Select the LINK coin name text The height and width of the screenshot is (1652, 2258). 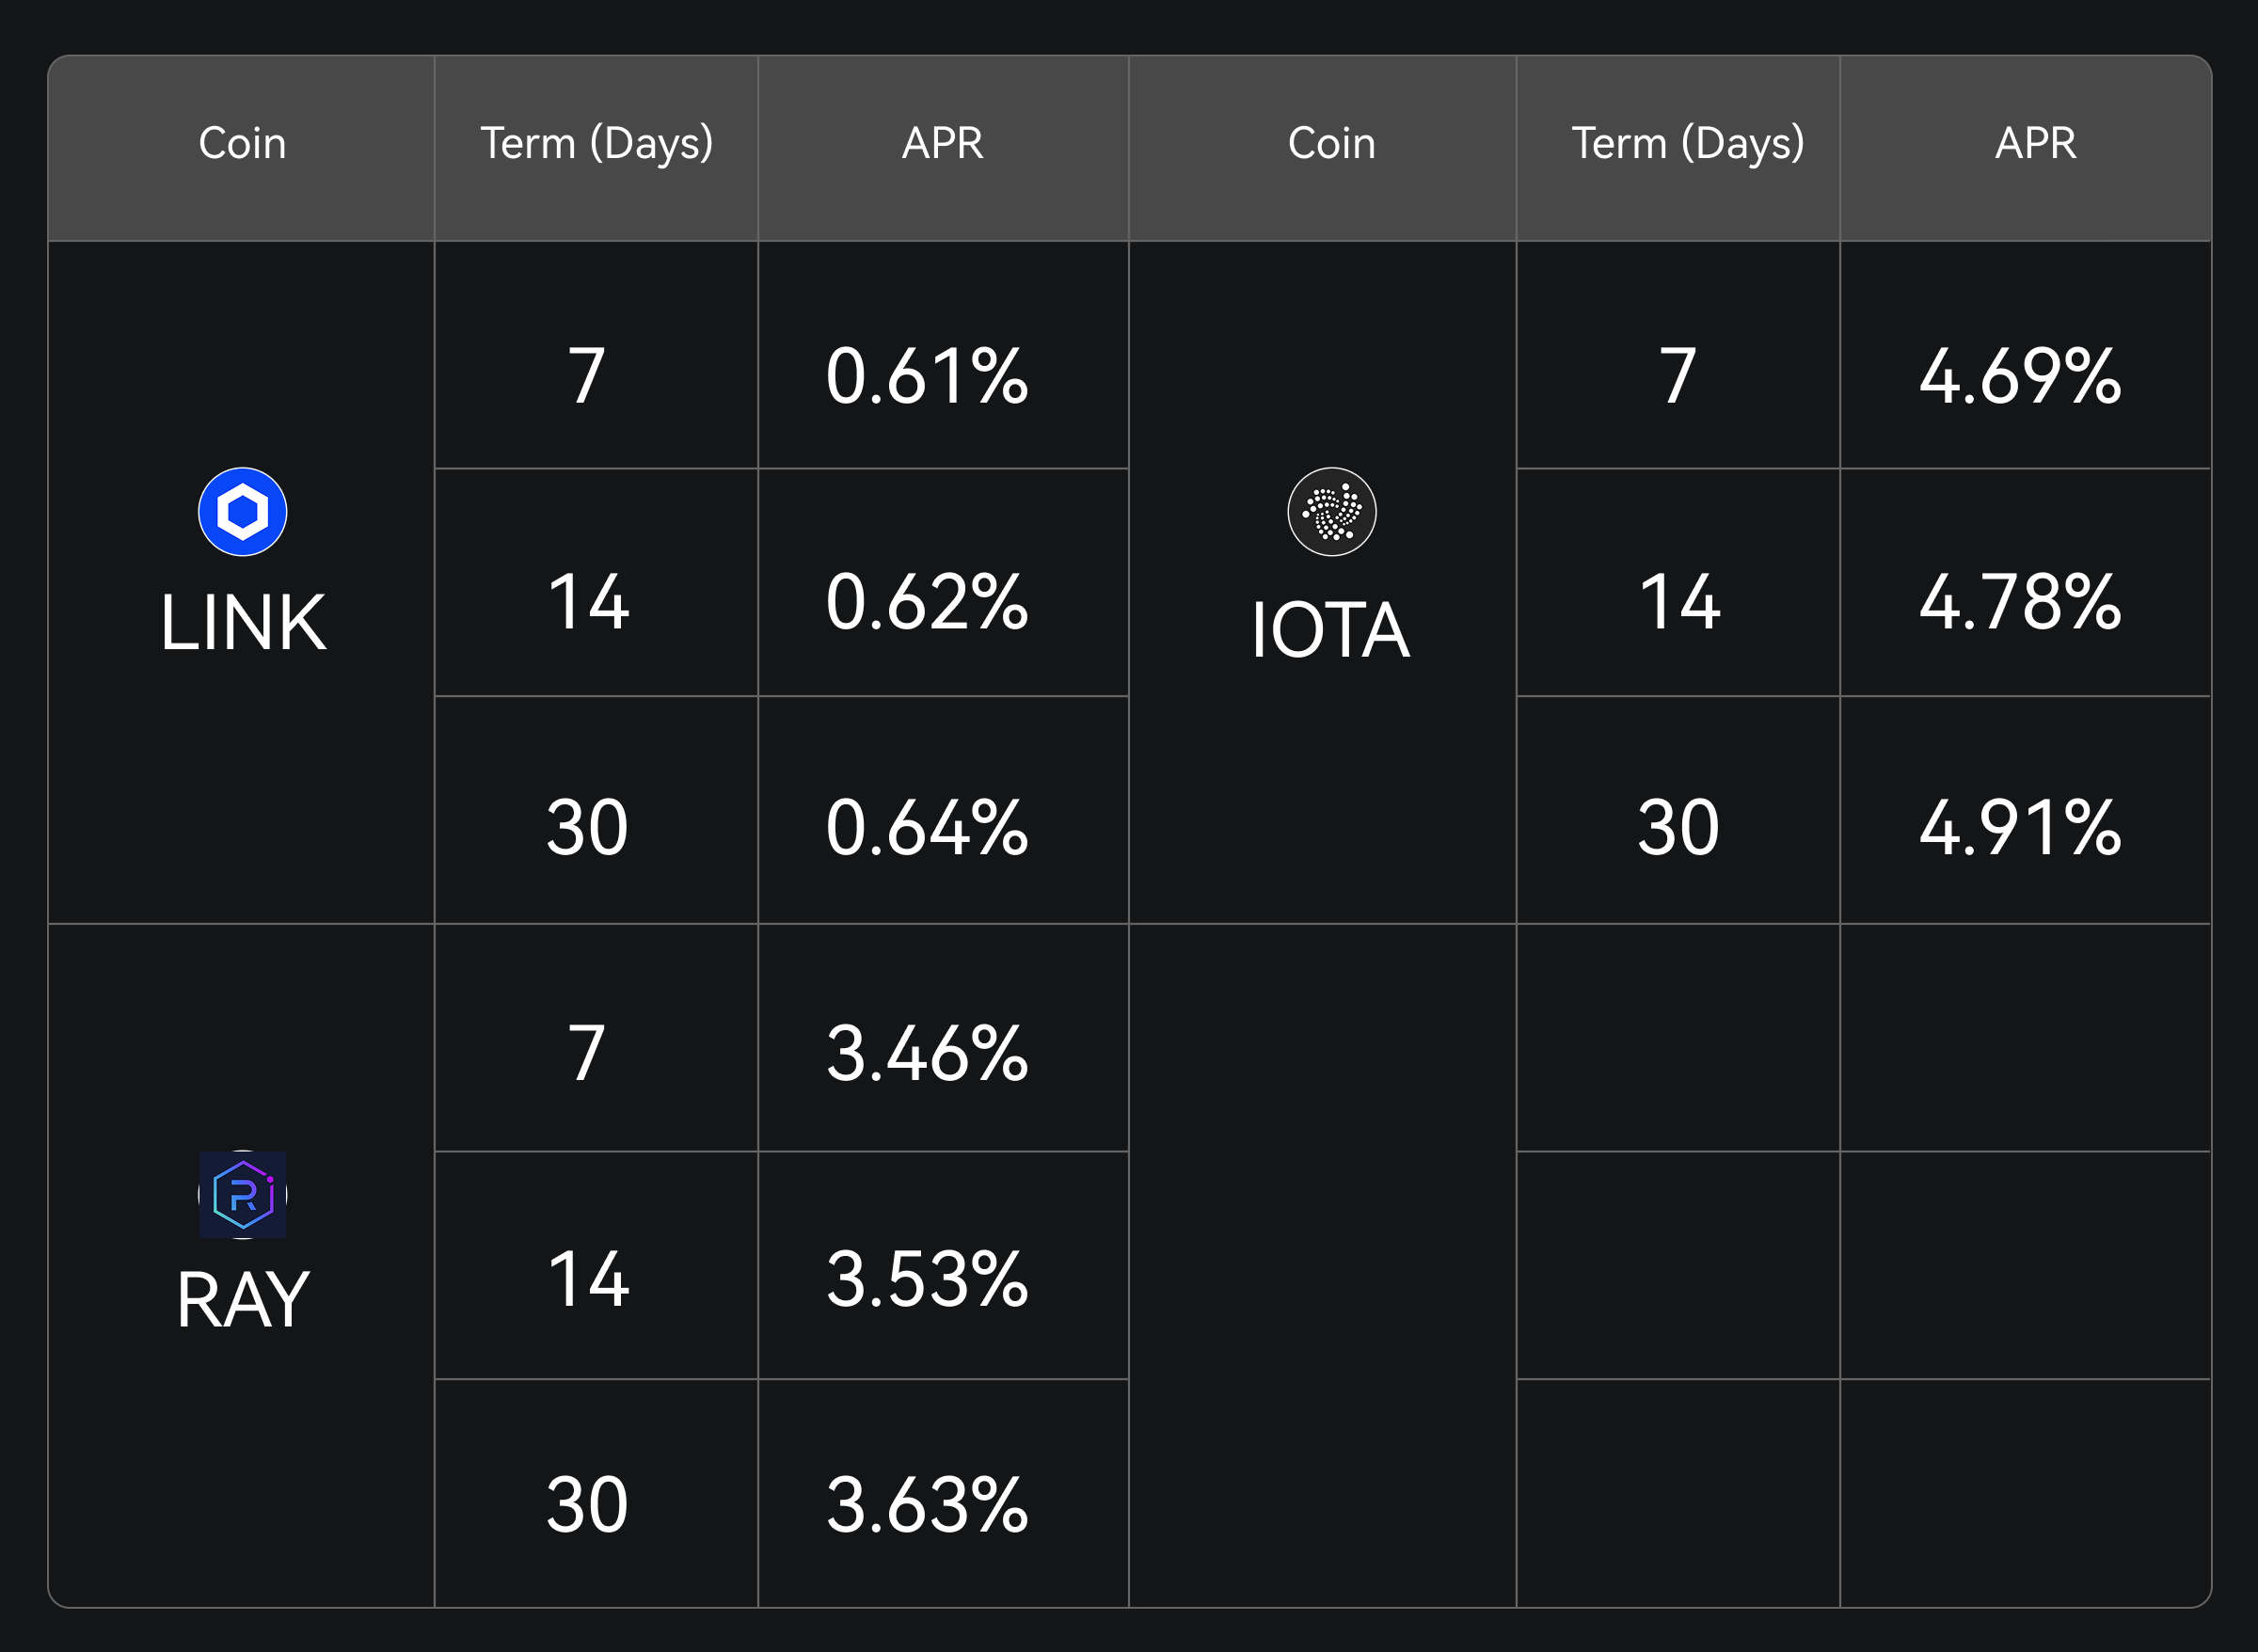[242, 622]
